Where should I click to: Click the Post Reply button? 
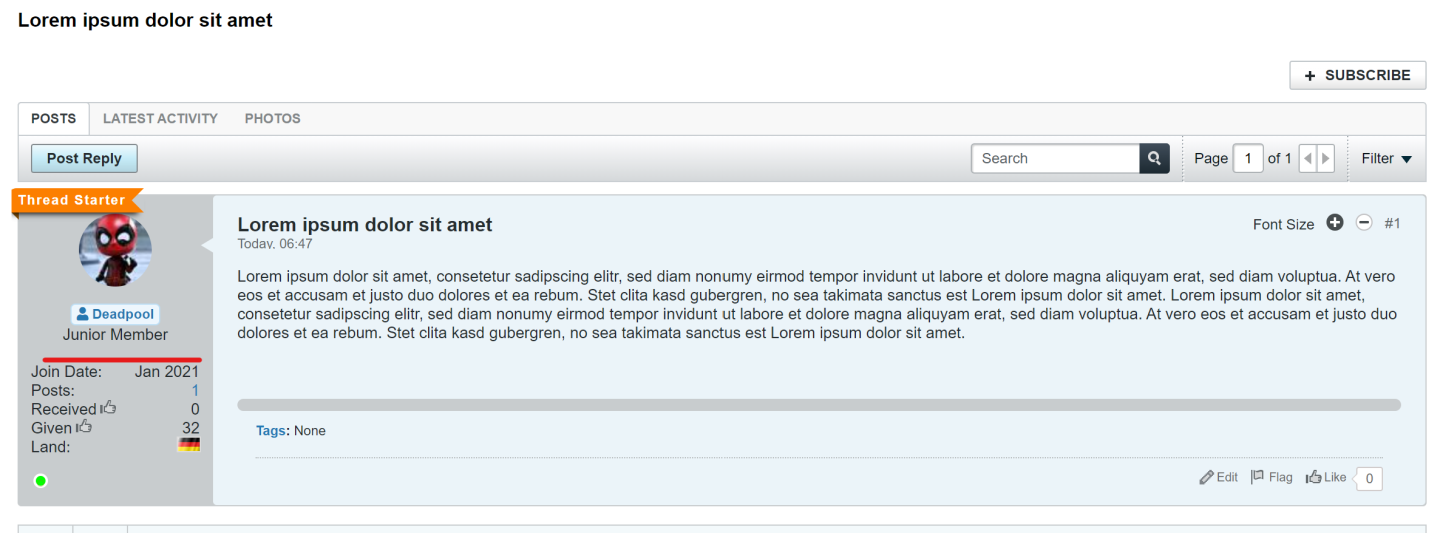tap(84, 158)
